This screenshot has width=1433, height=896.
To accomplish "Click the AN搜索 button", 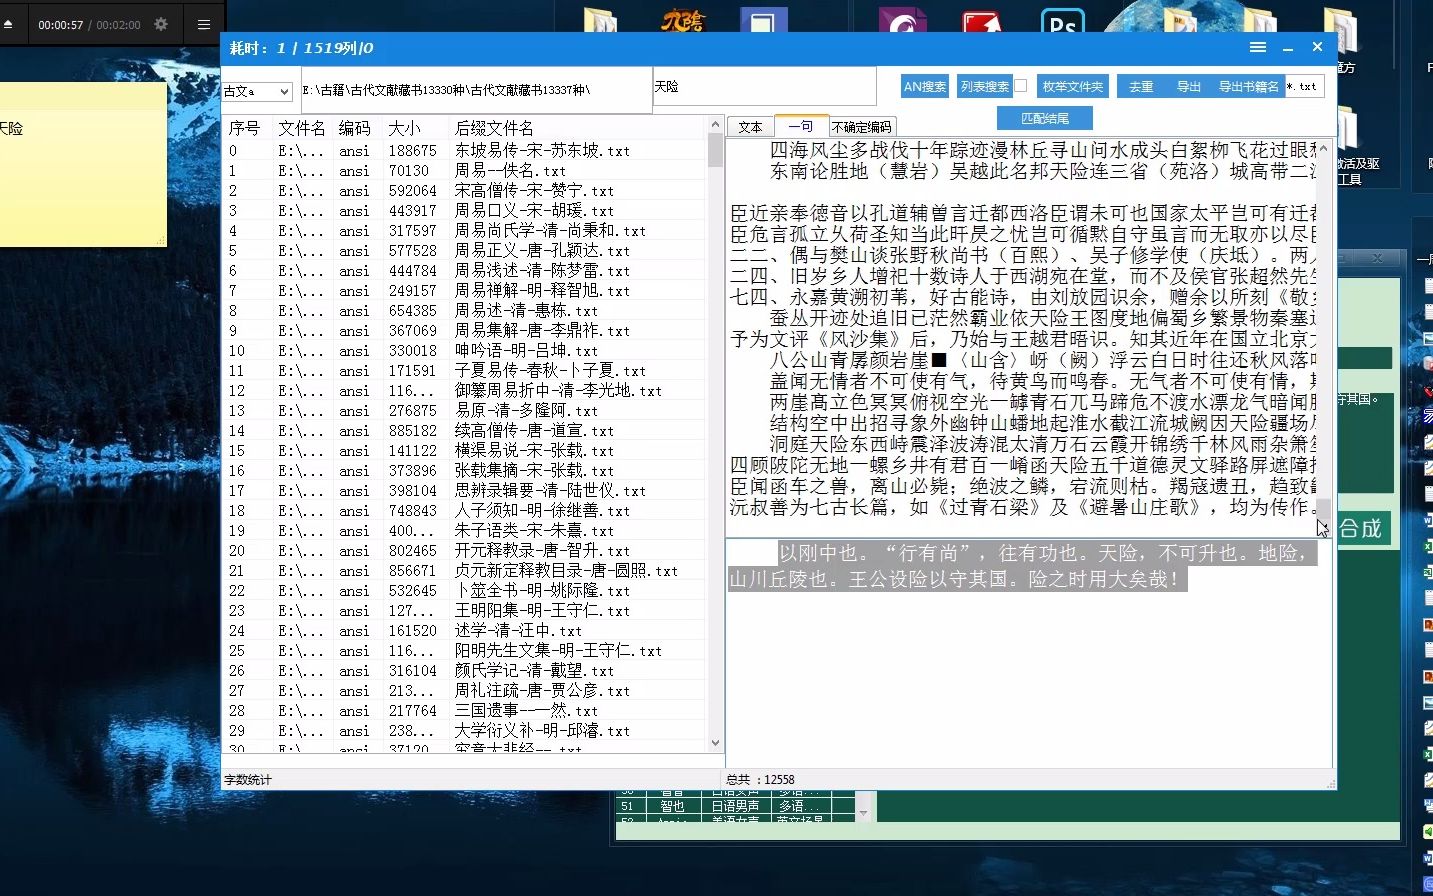I will 925,87.
